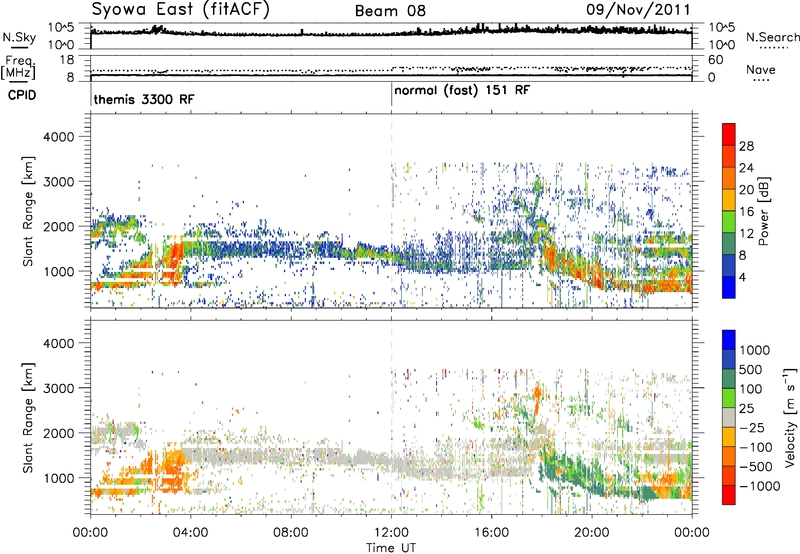Click the 'N.Search' legend label

(772, 37)
